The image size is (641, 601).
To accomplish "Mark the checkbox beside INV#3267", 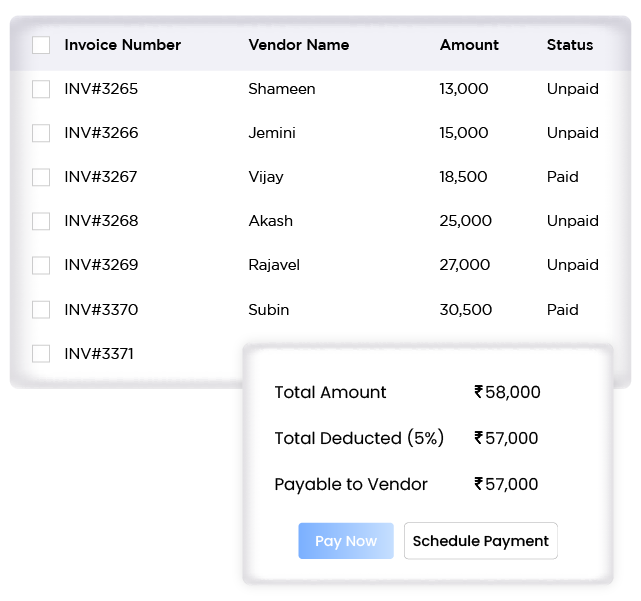I will tap(41, 177).
